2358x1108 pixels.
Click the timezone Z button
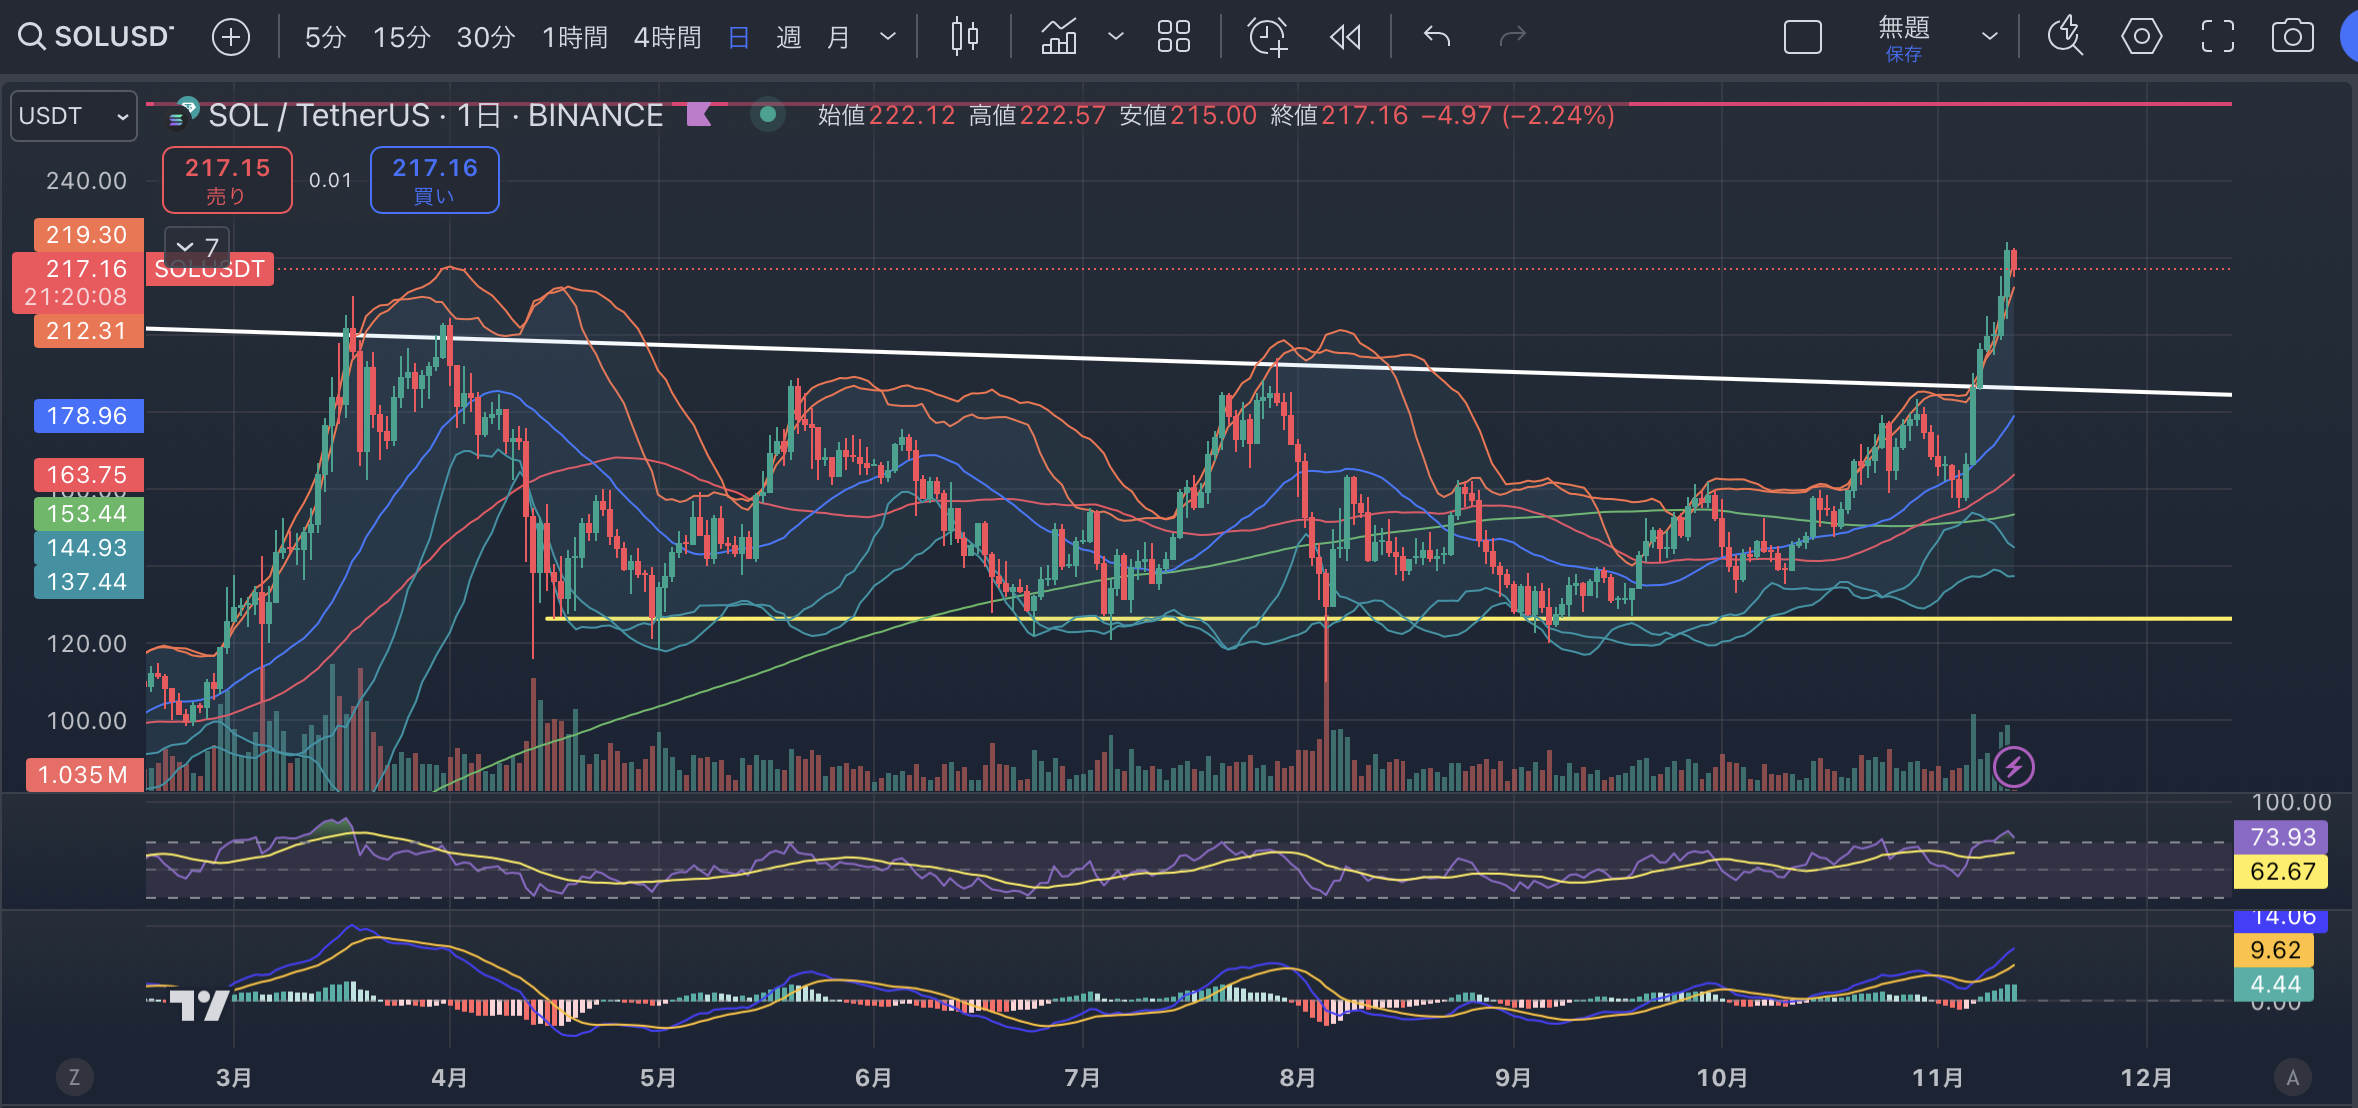point(74,1077)
